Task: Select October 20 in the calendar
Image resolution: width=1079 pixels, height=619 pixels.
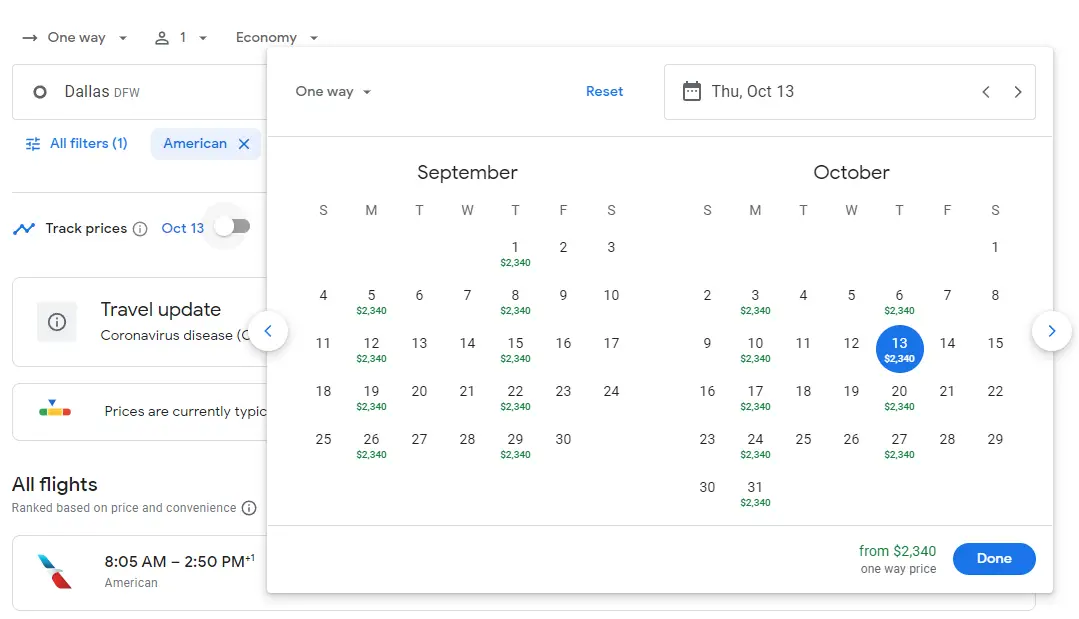Action: 899,396
